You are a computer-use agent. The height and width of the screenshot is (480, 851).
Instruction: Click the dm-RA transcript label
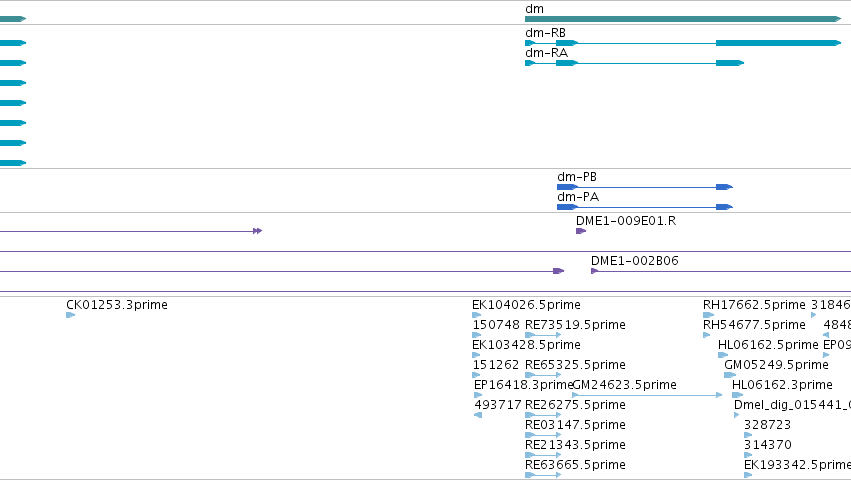[x=547, y=53]
